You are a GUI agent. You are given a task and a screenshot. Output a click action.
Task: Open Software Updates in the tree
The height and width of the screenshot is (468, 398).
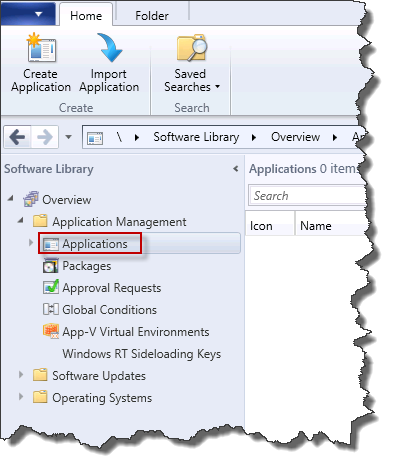[x=99, y=376]
